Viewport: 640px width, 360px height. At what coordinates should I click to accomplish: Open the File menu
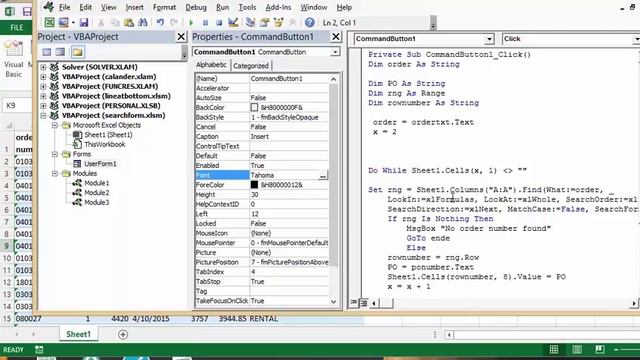64,7
